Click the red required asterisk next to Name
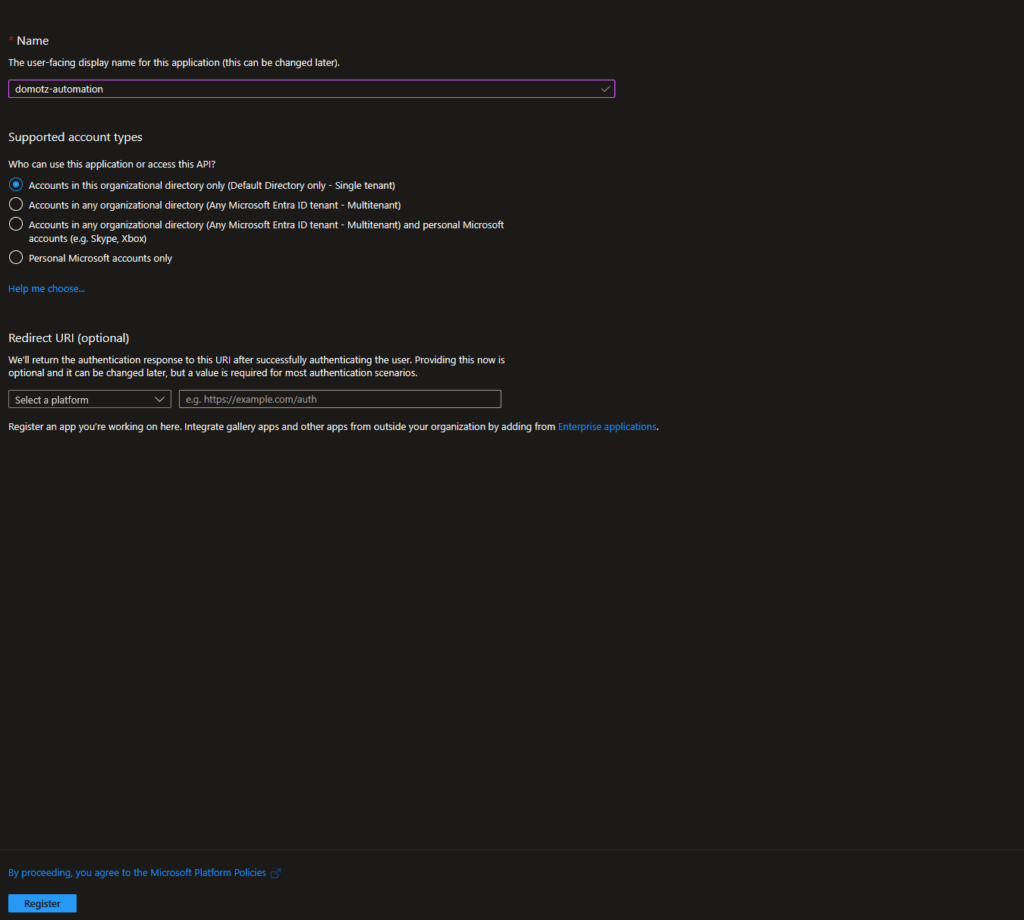 (x=11, y=41)
